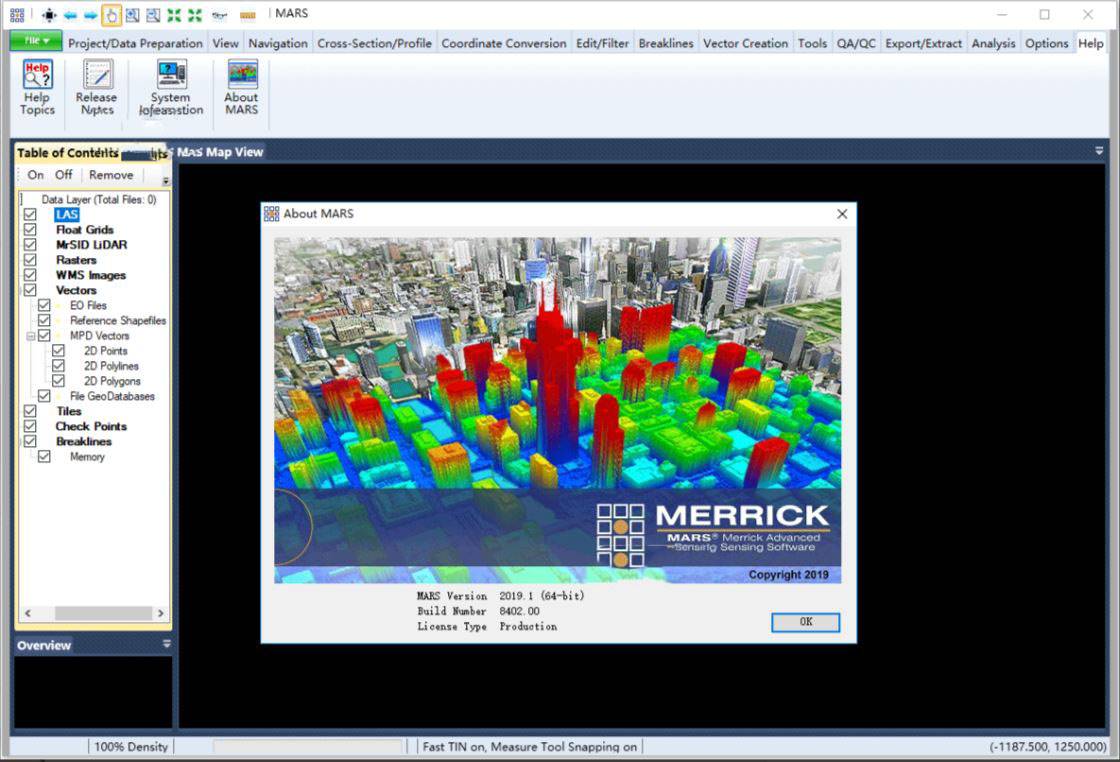1120x762 pixels.
Task: Click the first green zoom extents icon
Action: tap(174, 14)
